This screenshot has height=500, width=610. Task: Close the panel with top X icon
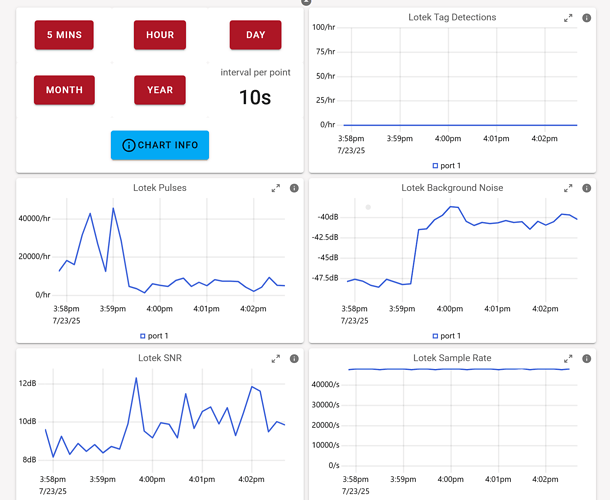pyautogui.click(x=306, y=2)
